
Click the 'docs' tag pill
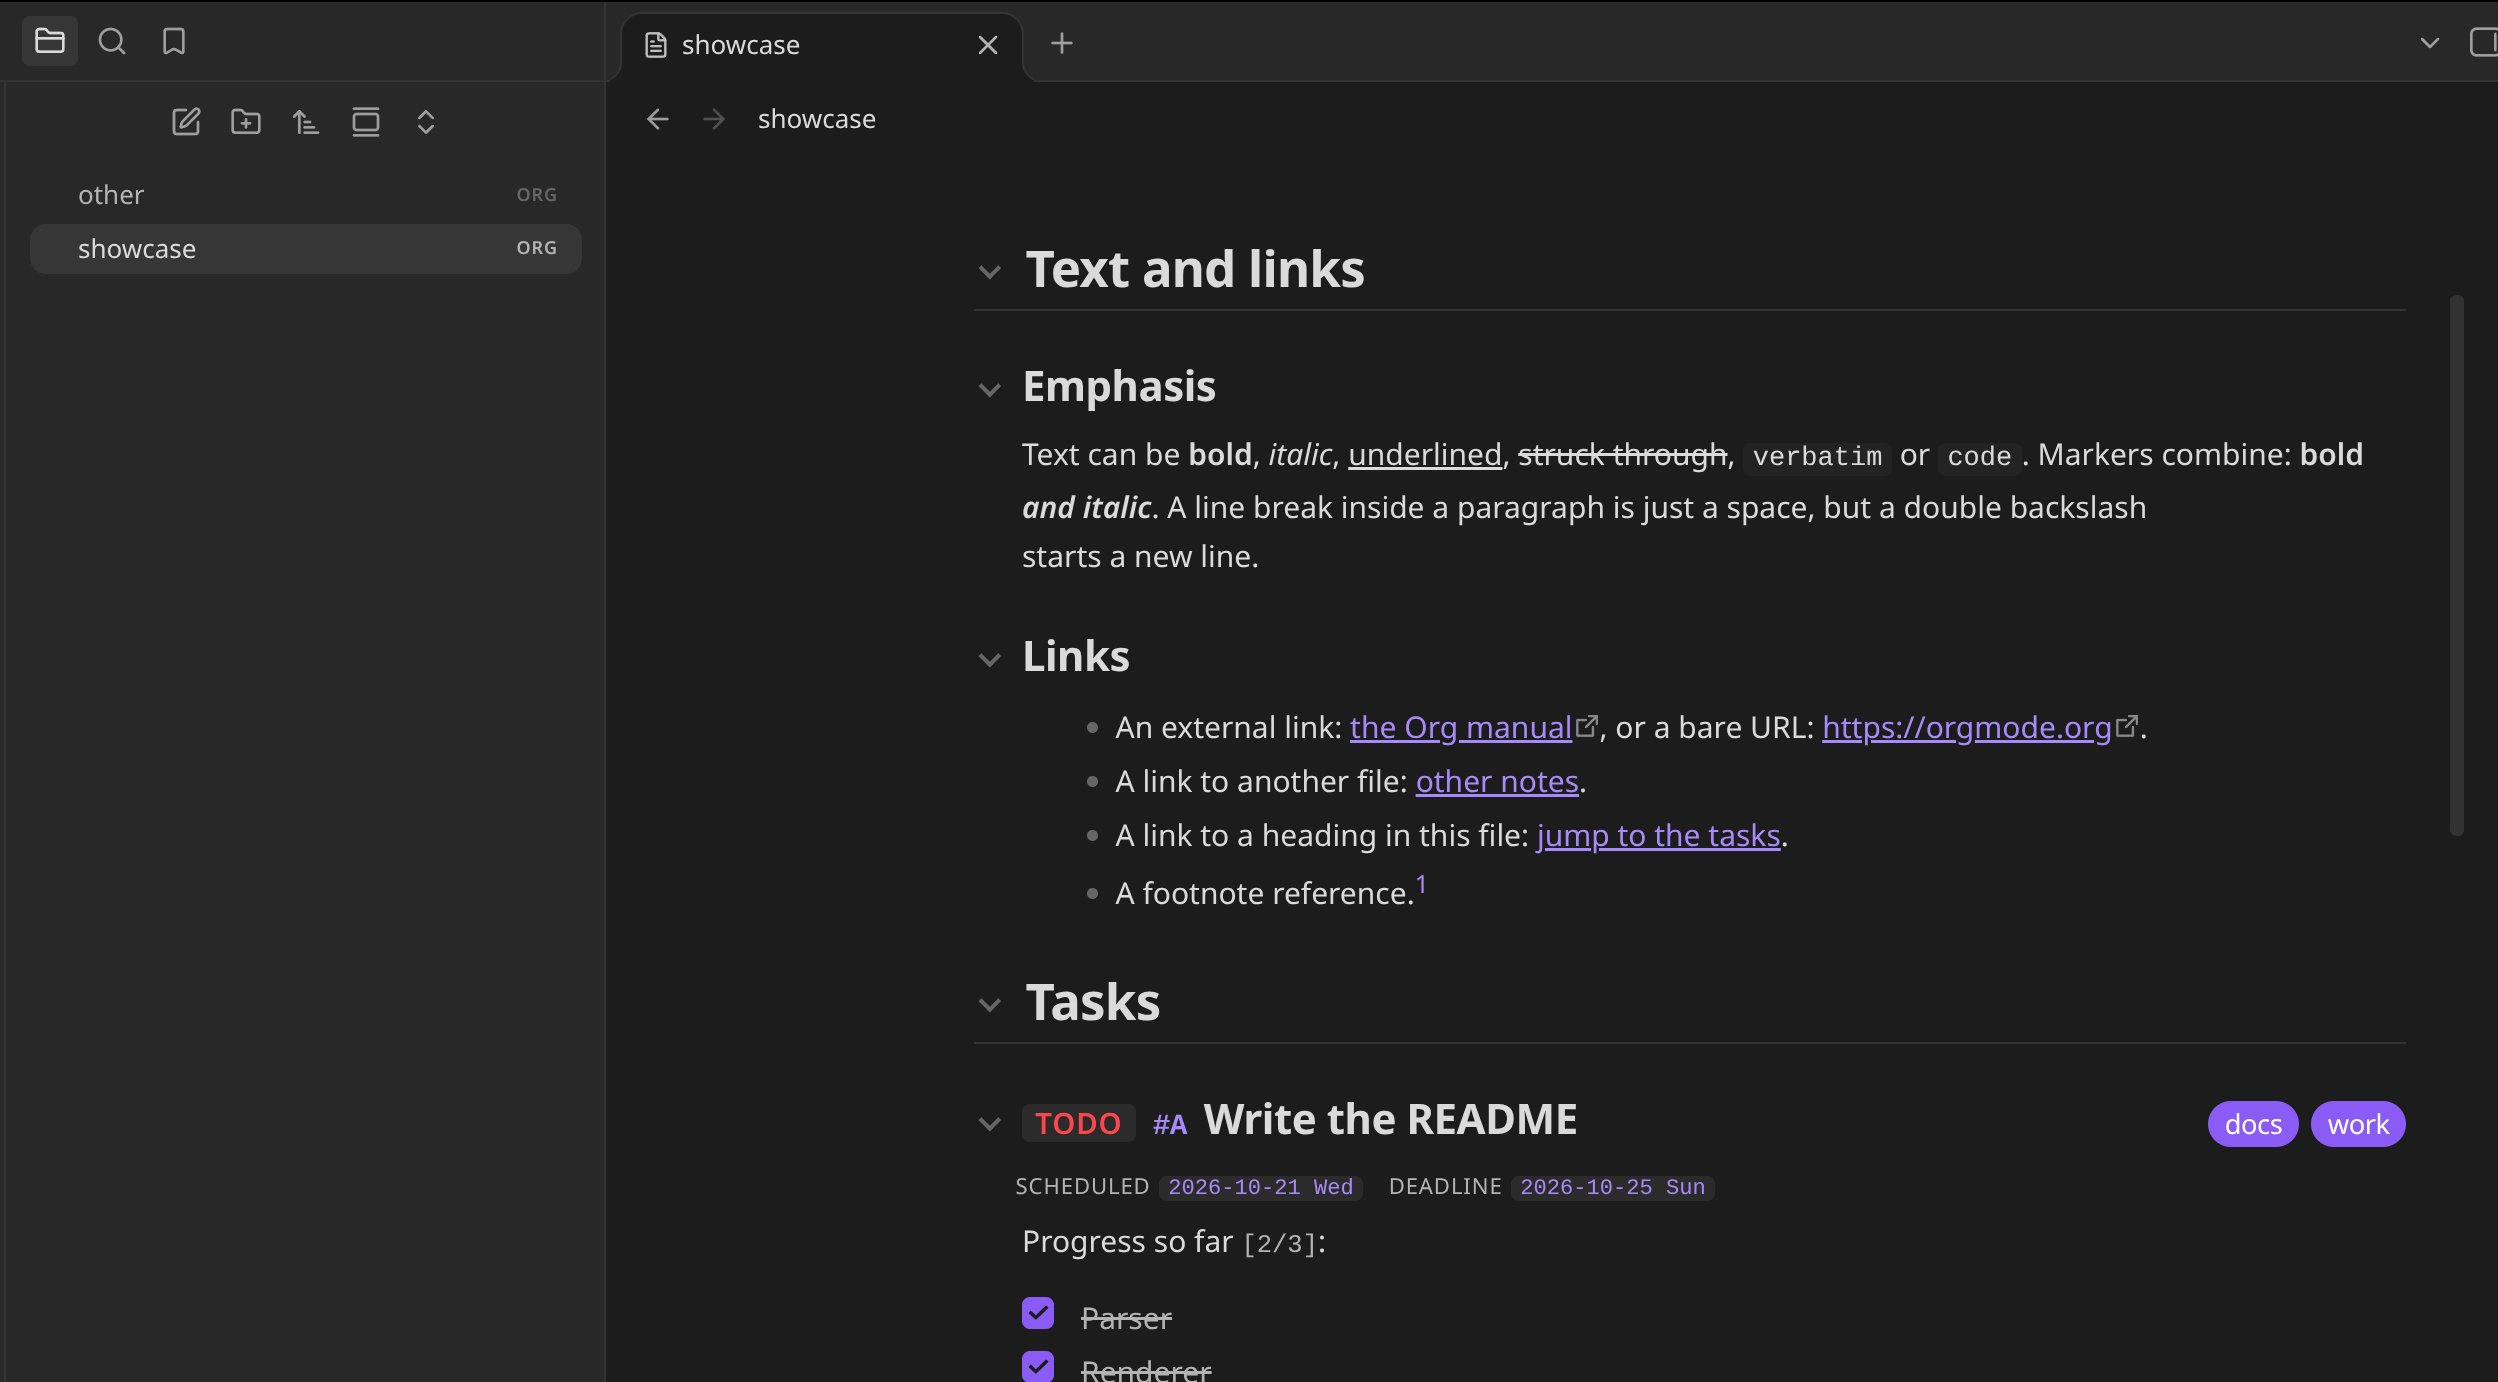2253,1124
